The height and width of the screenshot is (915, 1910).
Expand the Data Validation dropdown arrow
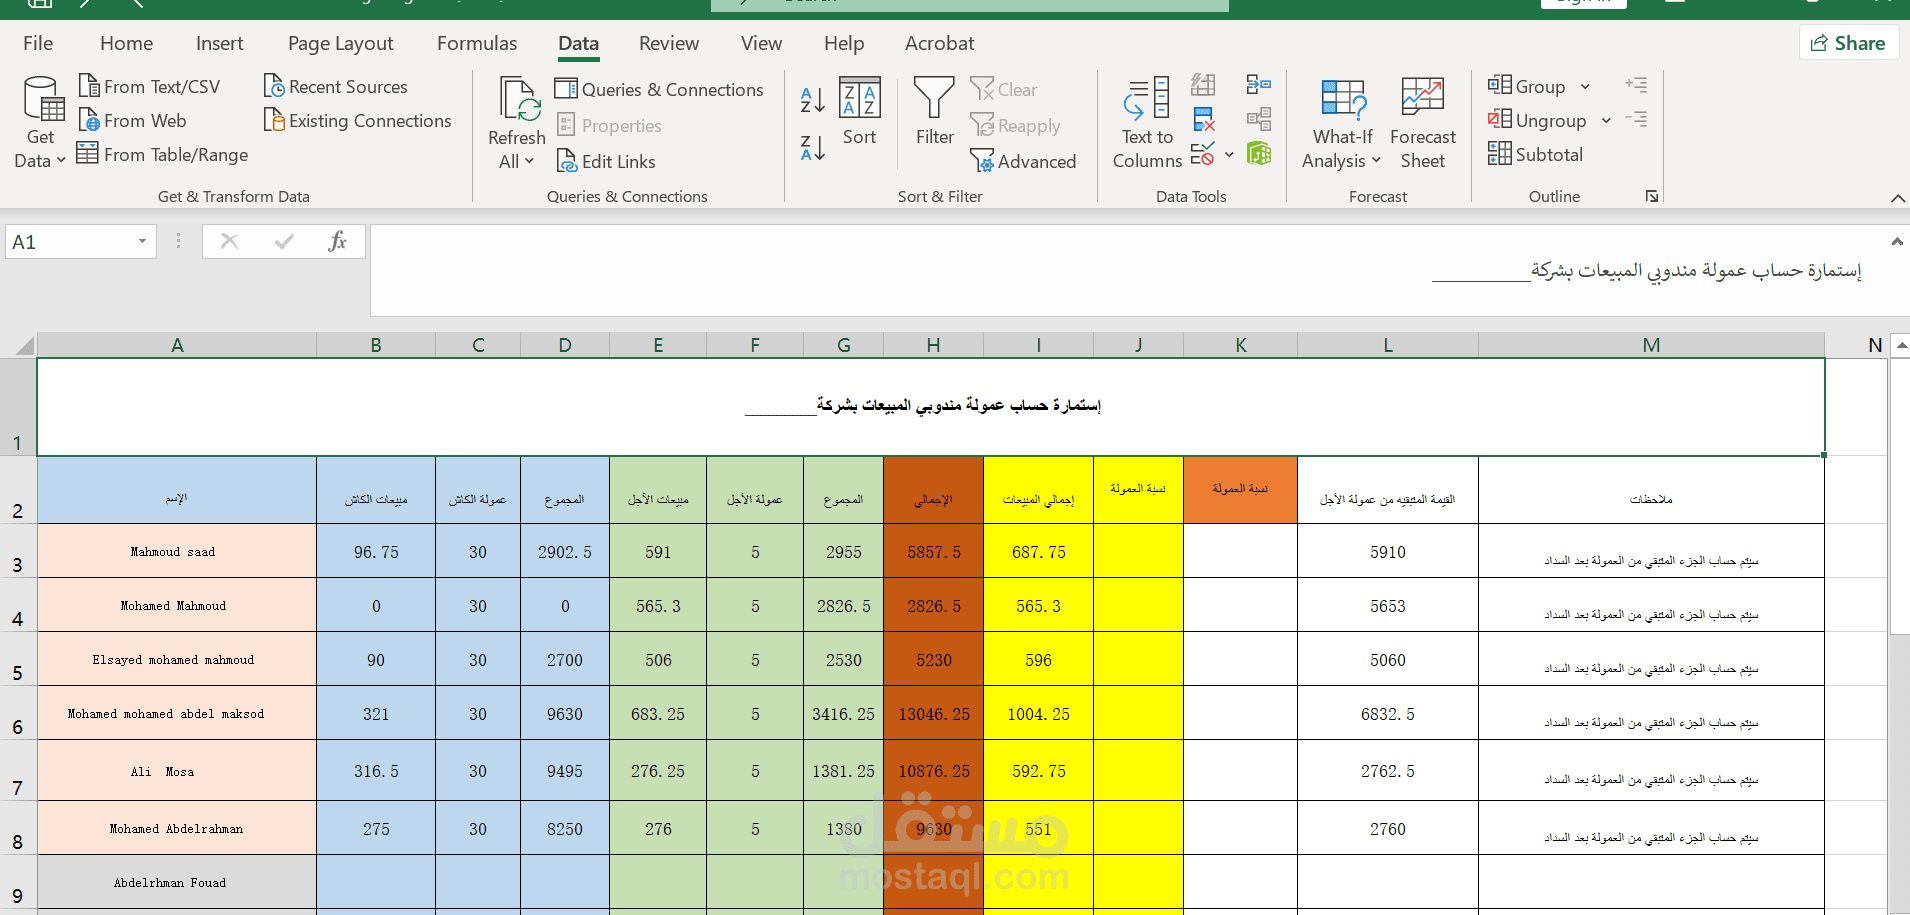click(1229, 155)
